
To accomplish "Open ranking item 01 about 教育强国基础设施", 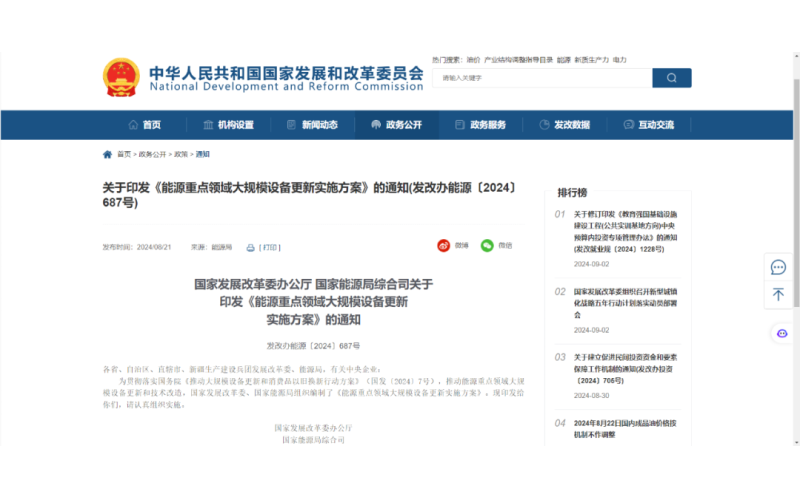I will pos(626,232).
